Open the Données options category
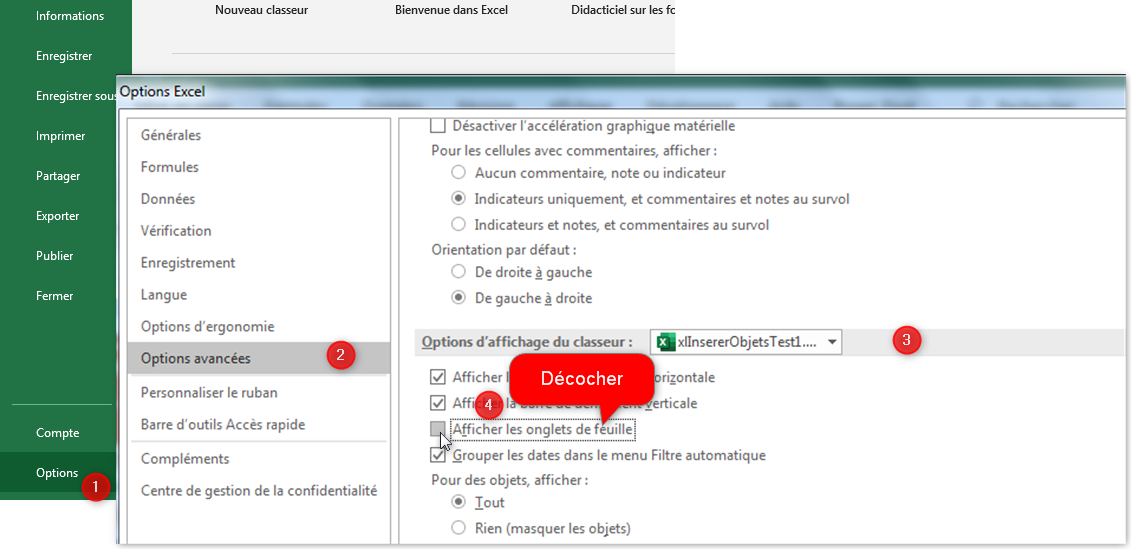The height and width of the screenshot is (549, 1131). (x=168, y=198)
